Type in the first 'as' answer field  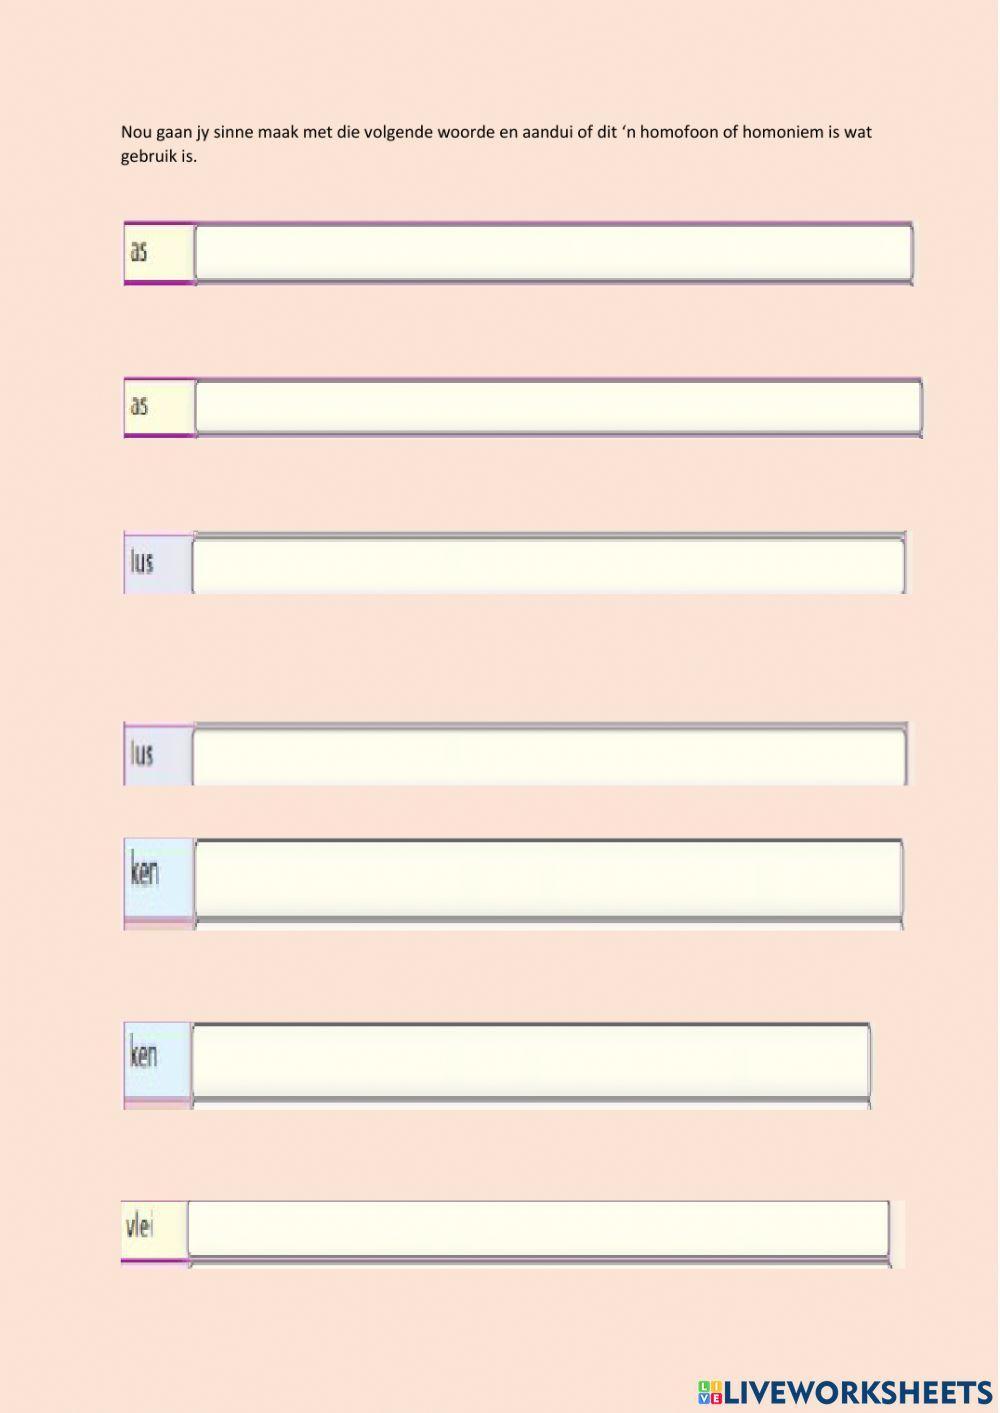pos(553,252)
